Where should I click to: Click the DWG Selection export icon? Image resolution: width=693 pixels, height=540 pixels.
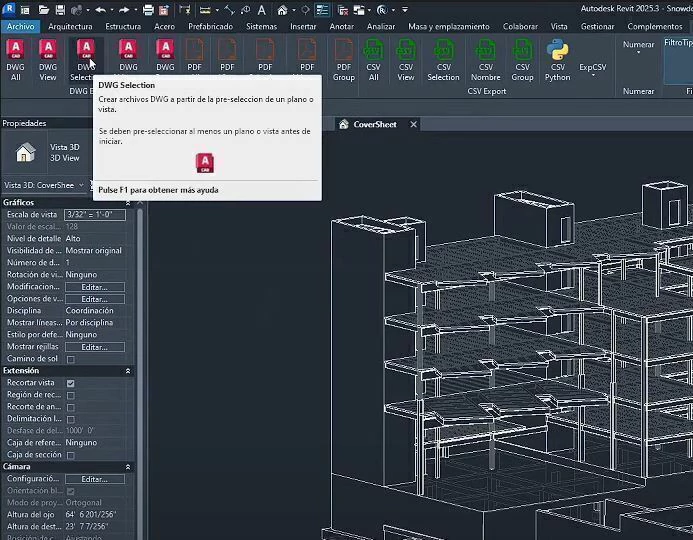coord(86,49)
